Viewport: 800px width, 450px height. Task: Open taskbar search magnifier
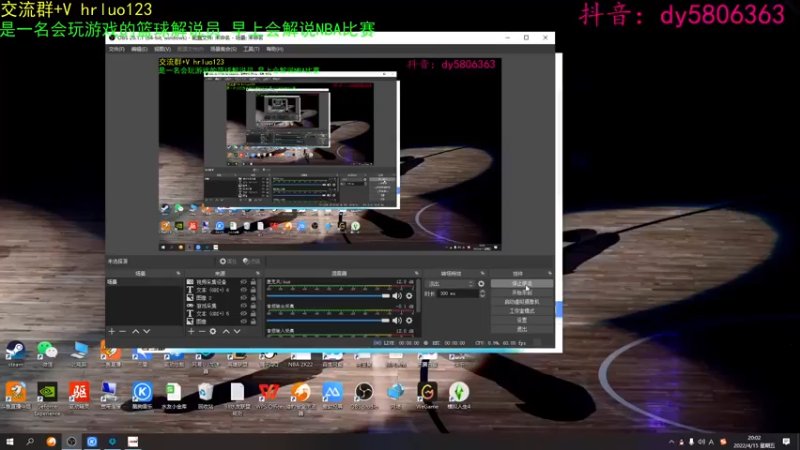click(x=30, y=441)
